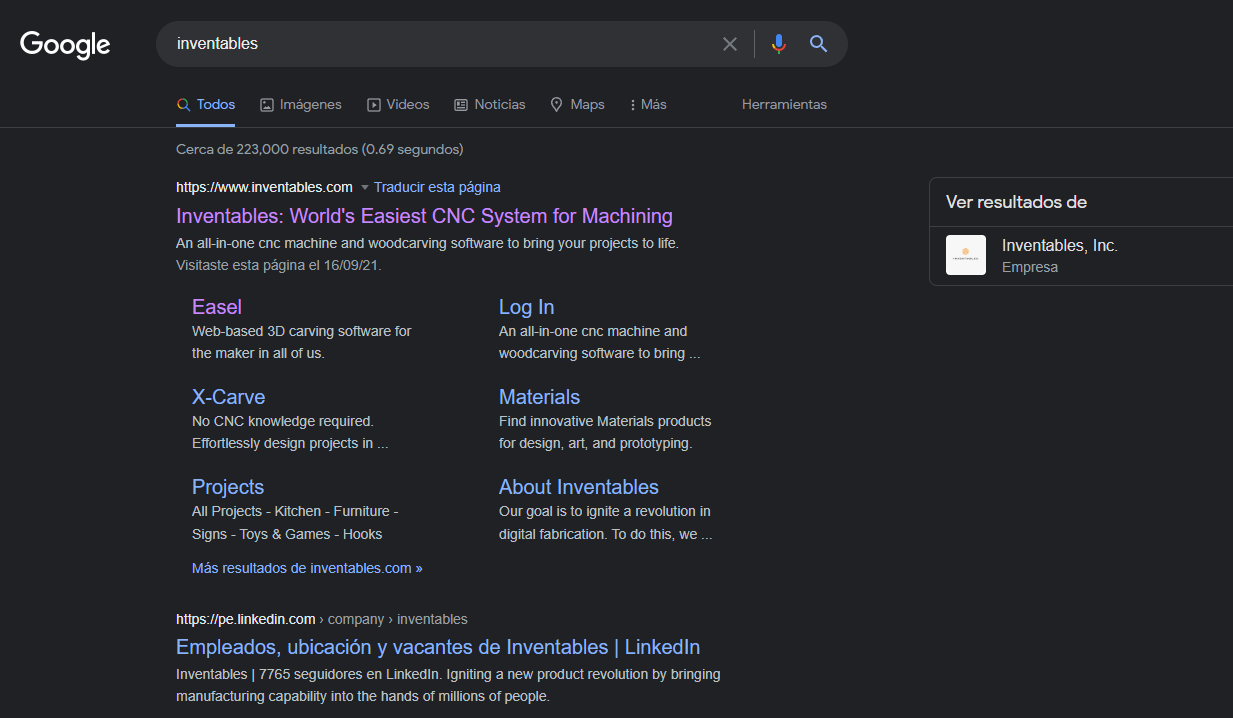This screenshot has height=718, width=1233.
Task: Open the Projects sitelink
Action: pos(228,487)
